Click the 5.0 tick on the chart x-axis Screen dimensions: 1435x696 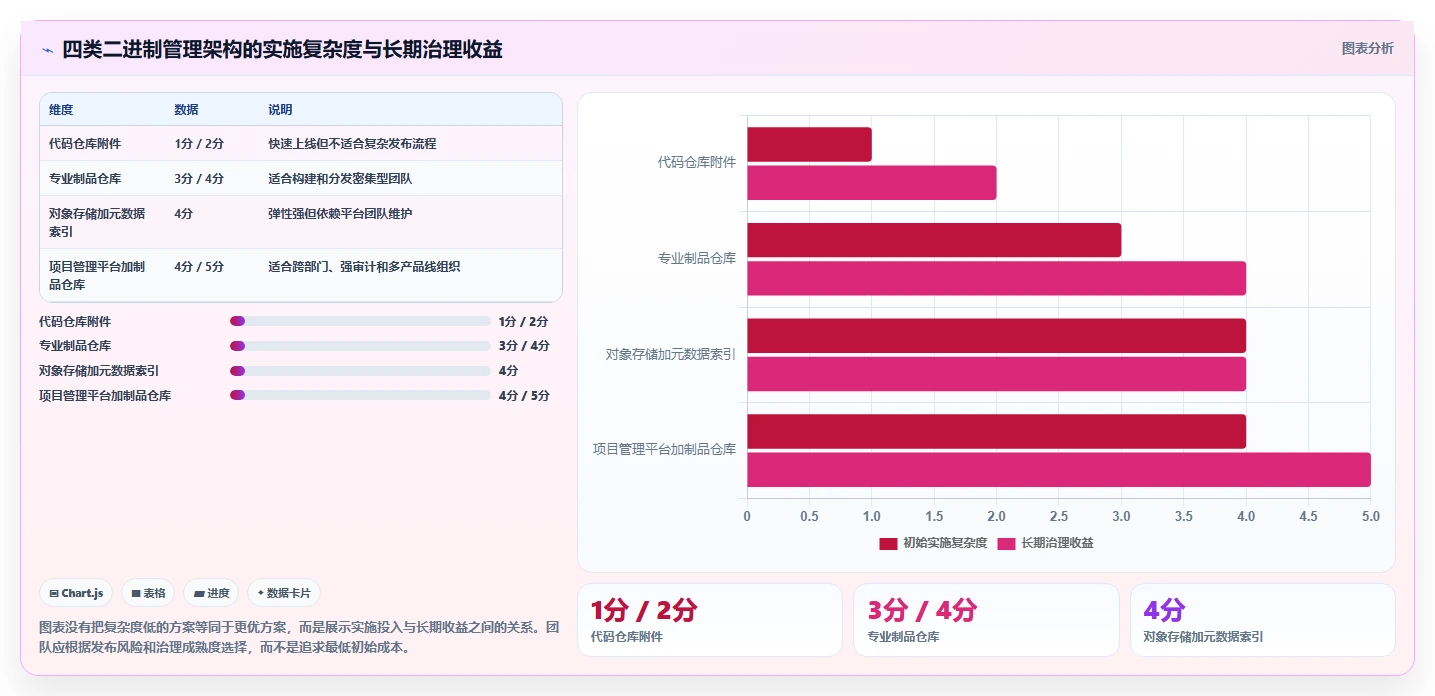point(1370,517)
